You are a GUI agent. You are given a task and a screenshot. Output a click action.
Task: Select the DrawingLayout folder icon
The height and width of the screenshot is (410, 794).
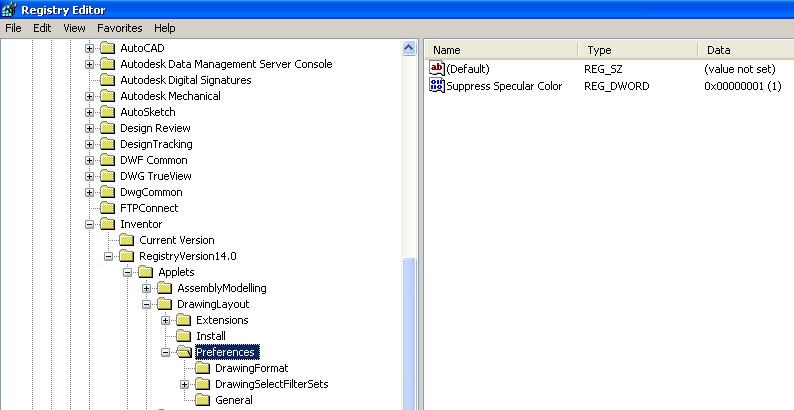[165, 304]
